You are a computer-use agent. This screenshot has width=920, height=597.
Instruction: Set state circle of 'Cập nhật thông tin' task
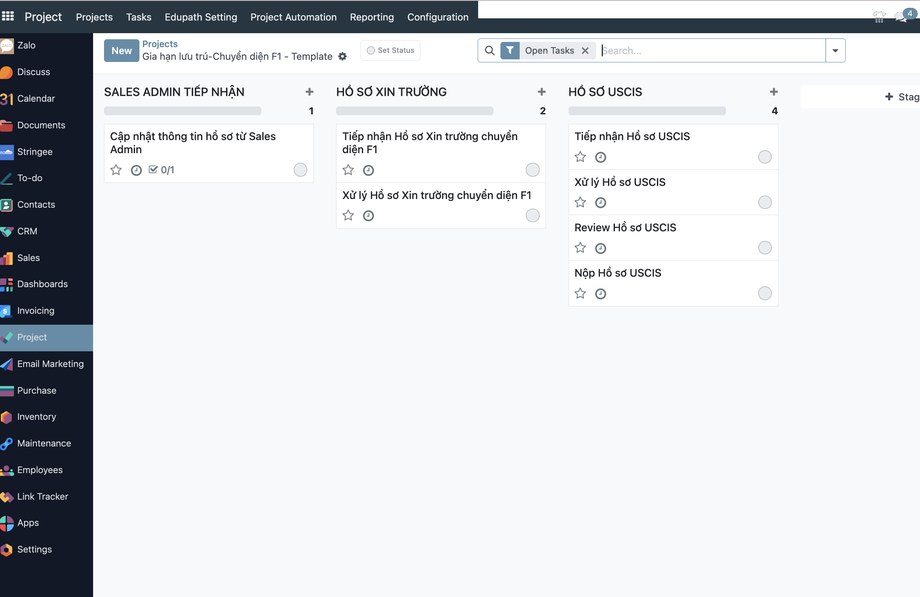[300, 170]
